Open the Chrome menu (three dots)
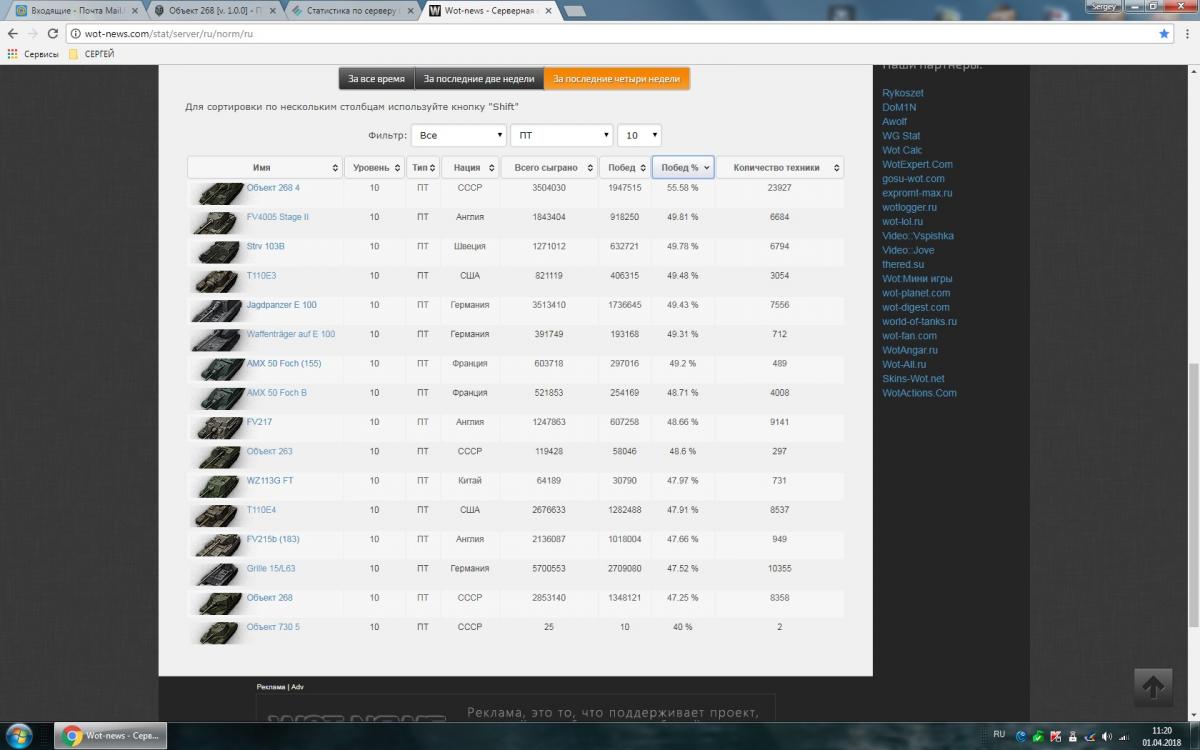Viewport: 1200px width, 750px height. 1187,33
